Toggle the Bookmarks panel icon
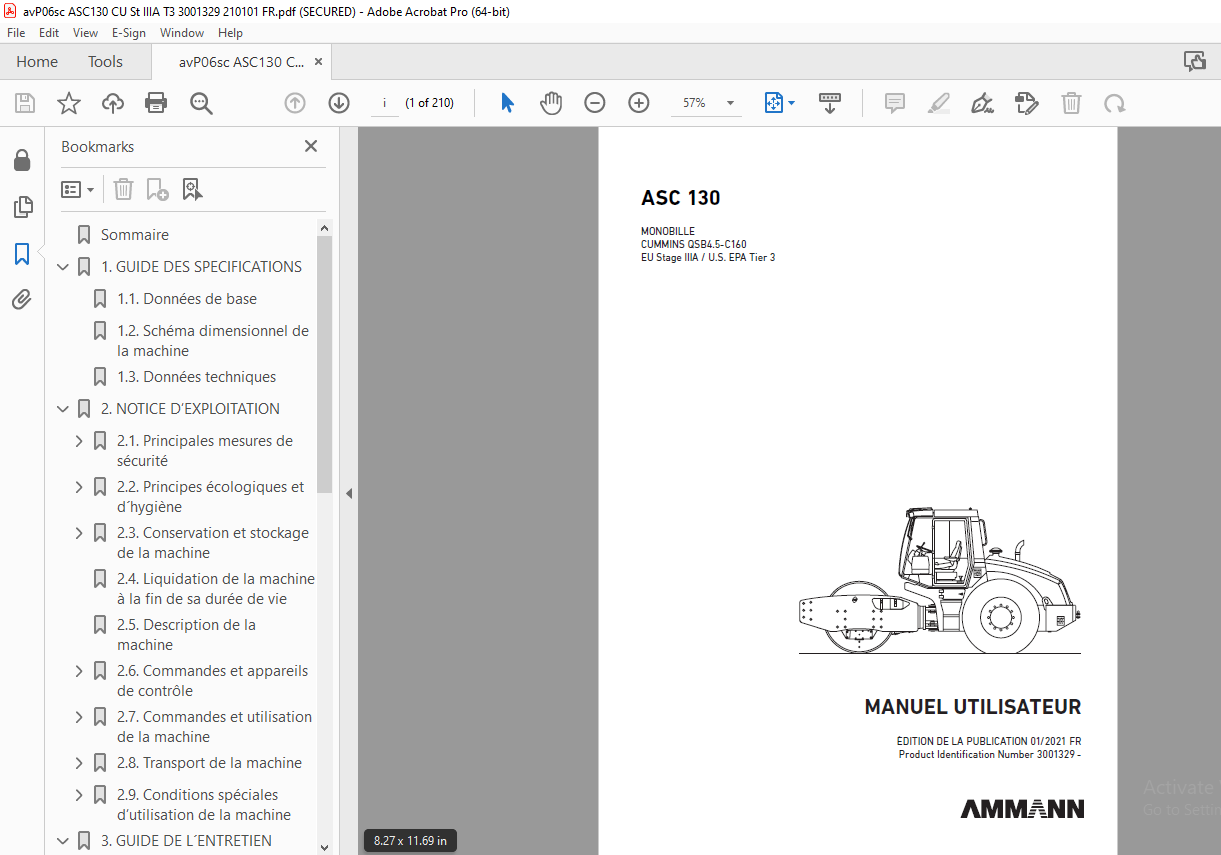Image resolution: width=1221 pixels, height=855 pixels. point(22,253)
